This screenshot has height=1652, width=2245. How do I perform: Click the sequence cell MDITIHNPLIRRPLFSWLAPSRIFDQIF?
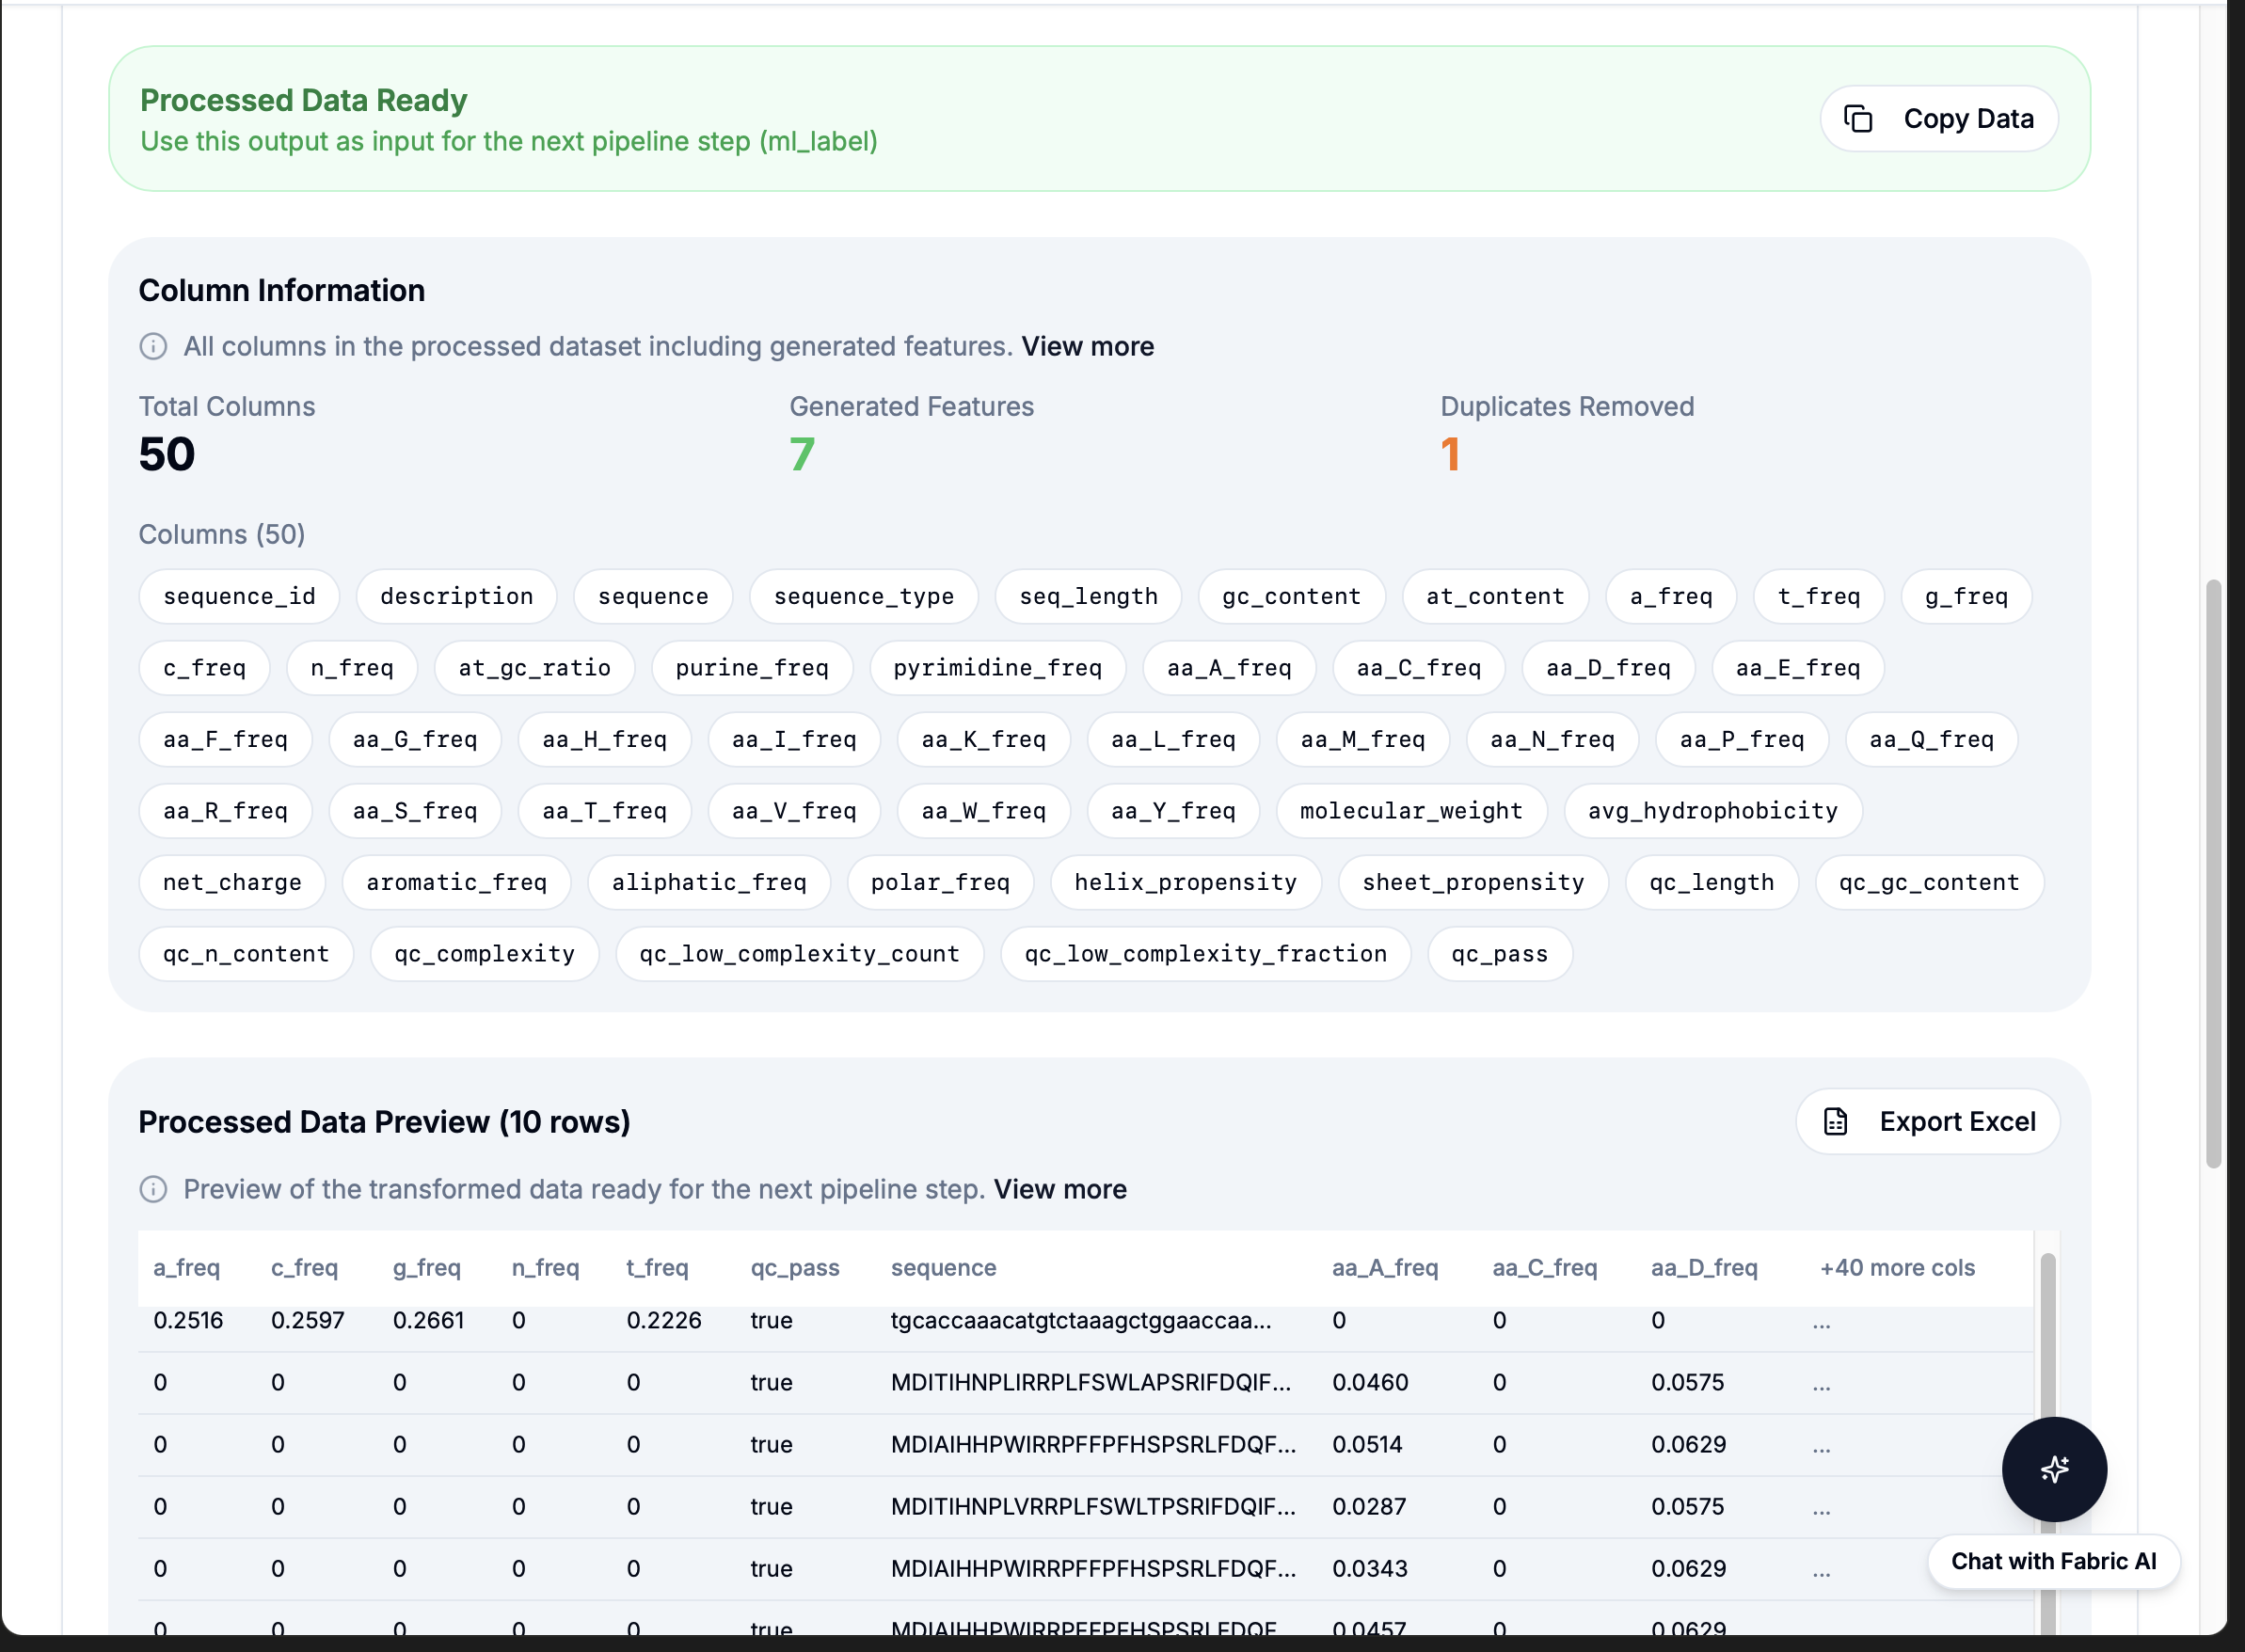pos(1091,1382)
